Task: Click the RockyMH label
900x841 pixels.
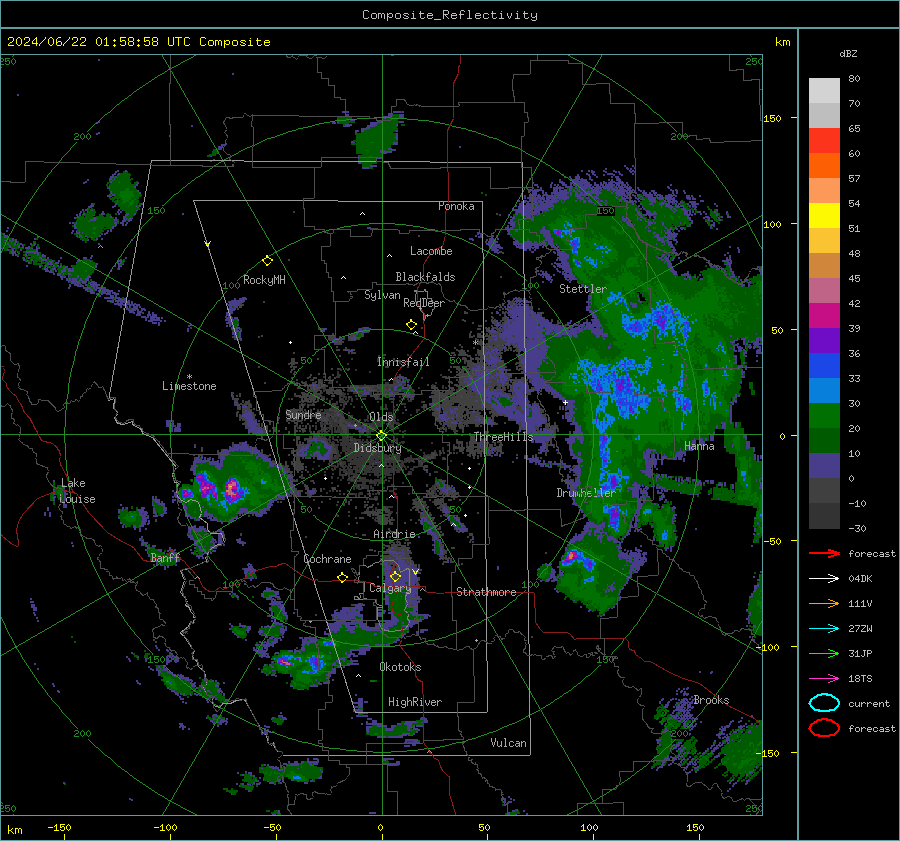Action: pyautogui.click(x=264, y=280)
